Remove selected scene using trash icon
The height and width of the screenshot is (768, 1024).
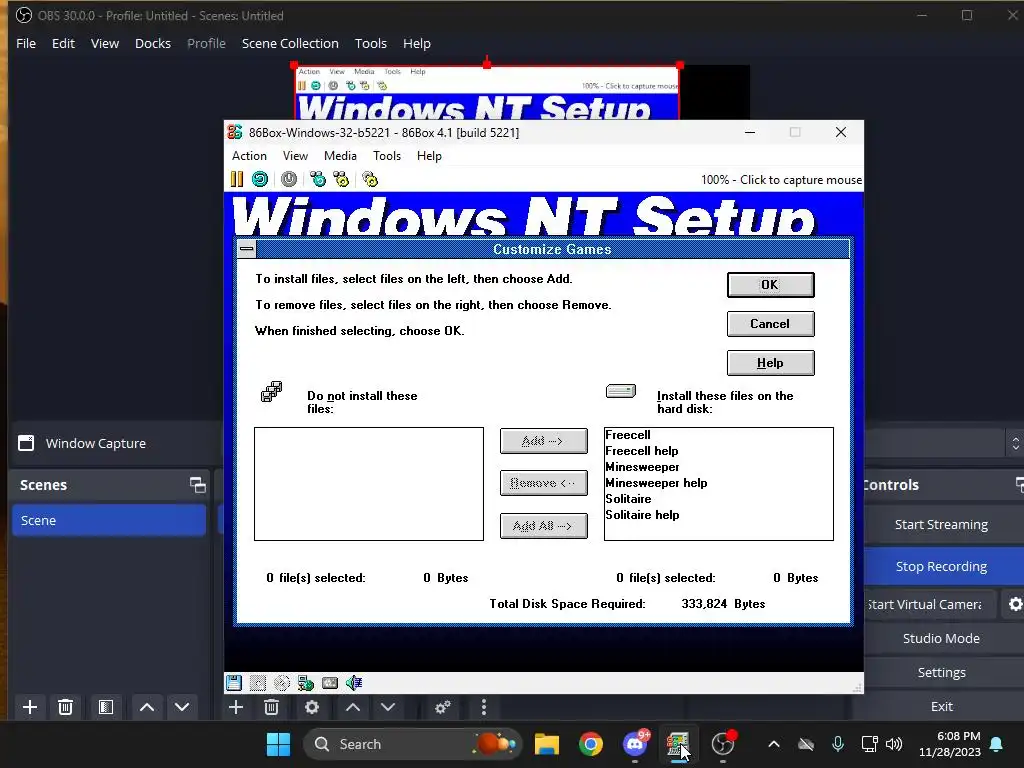click(65, 707)
